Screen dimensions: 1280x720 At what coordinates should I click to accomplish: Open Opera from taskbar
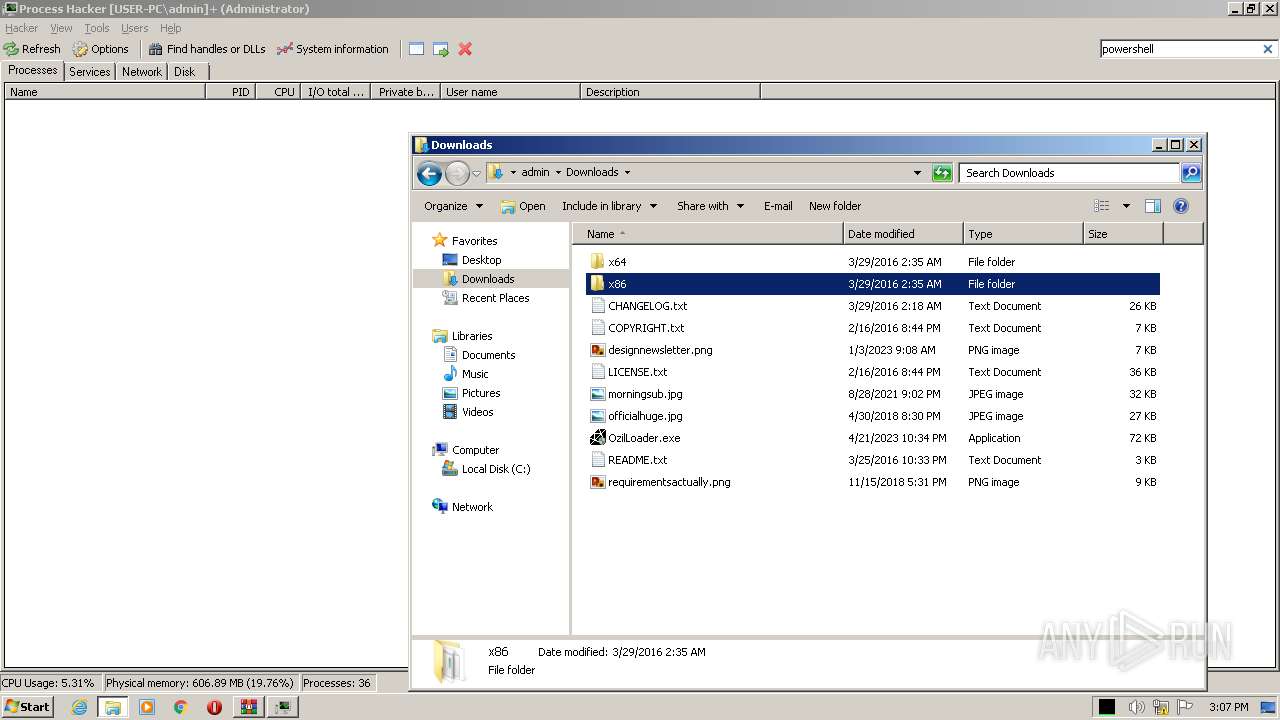click(x=214, y=707)
